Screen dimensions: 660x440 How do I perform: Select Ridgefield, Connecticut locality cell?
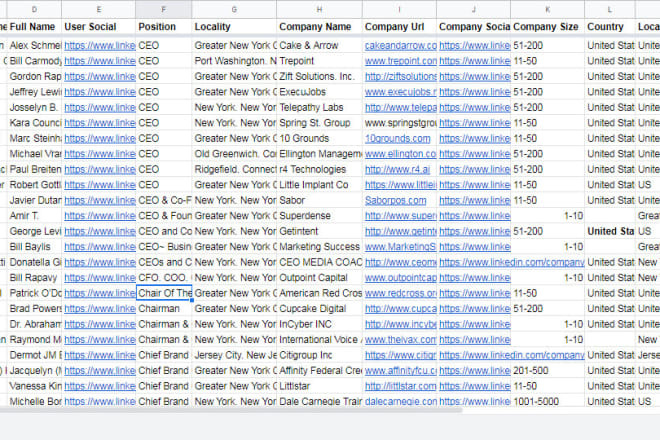tap(234, 170)
